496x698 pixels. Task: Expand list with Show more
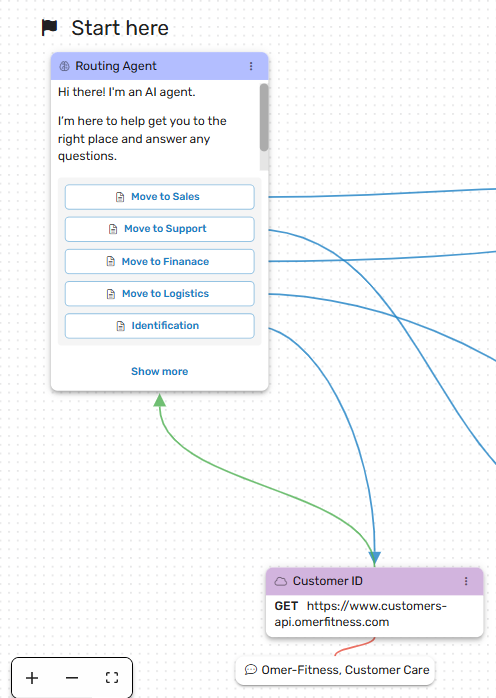click(x=159, y=371)
